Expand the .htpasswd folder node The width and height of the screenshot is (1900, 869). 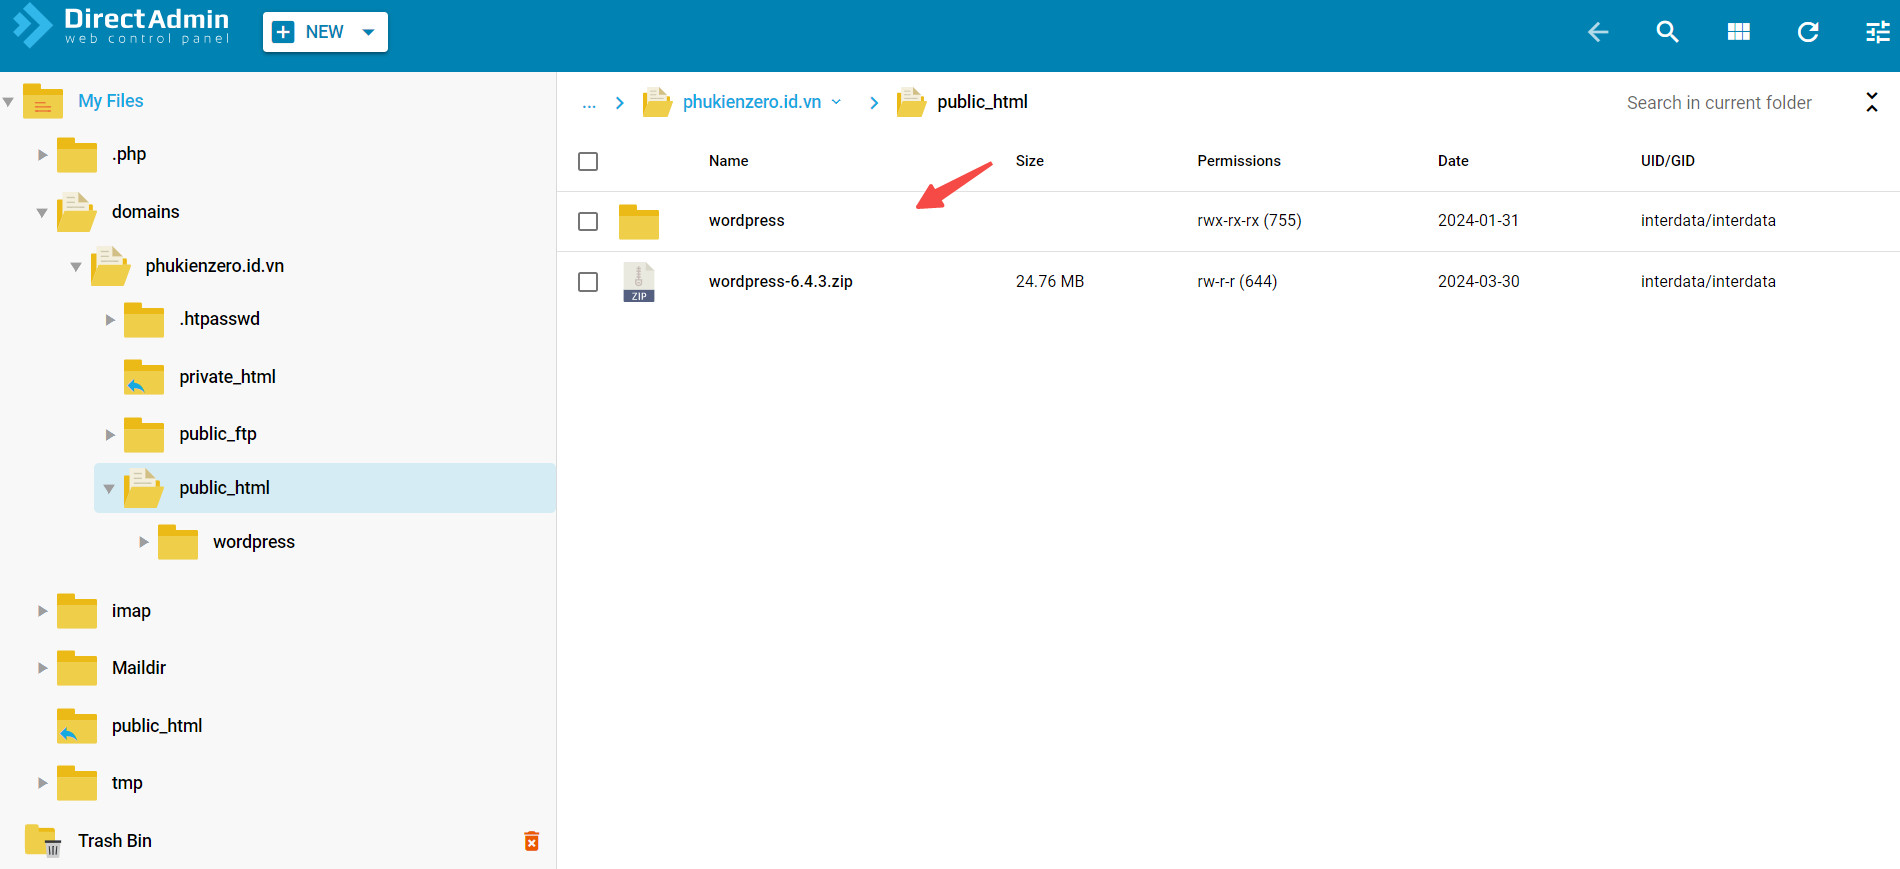click(110, 320)
